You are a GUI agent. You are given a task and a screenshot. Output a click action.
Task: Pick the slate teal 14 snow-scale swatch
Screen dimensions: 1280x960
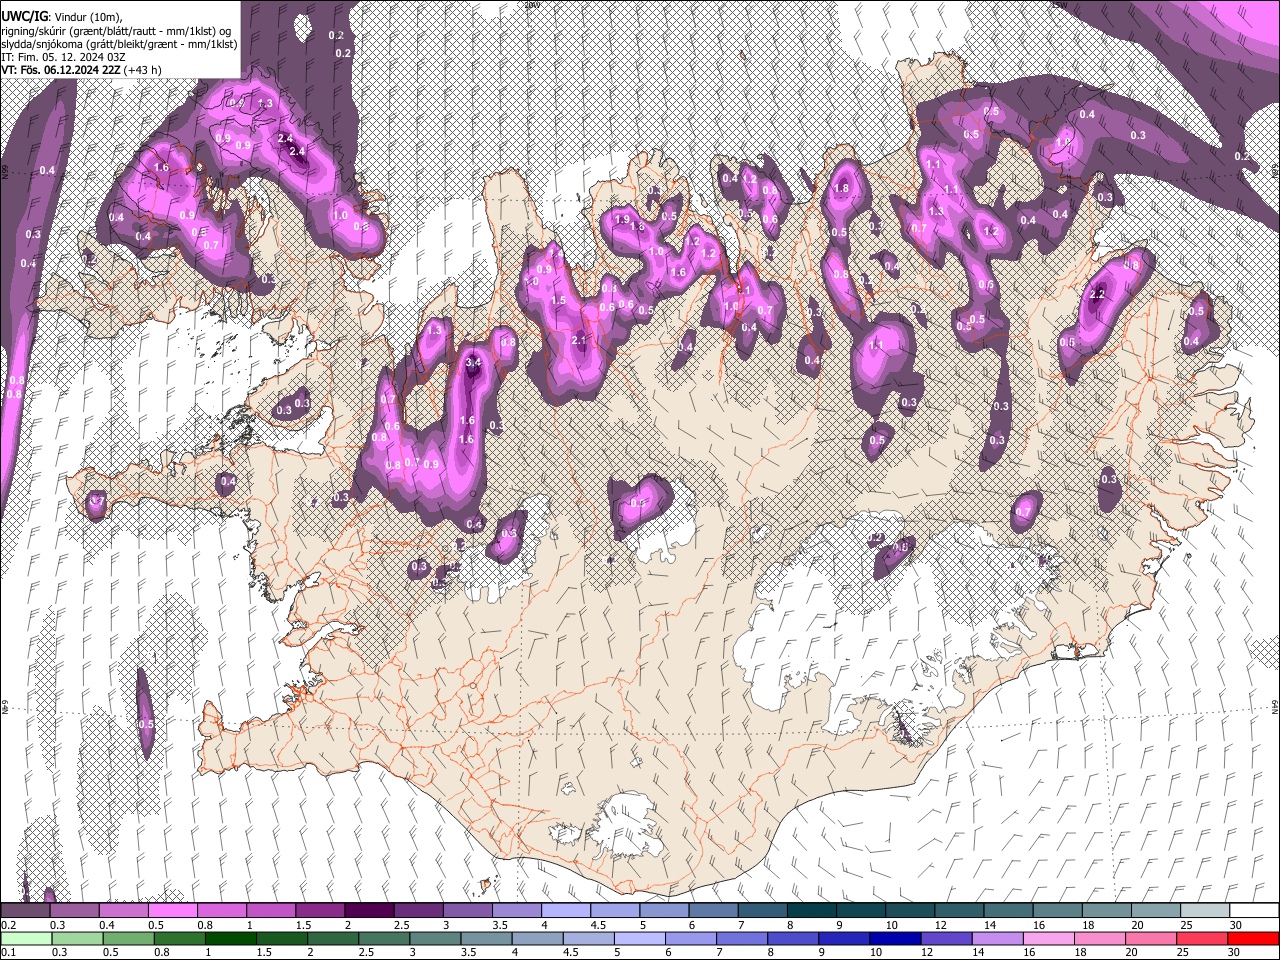click(1008, 911)
